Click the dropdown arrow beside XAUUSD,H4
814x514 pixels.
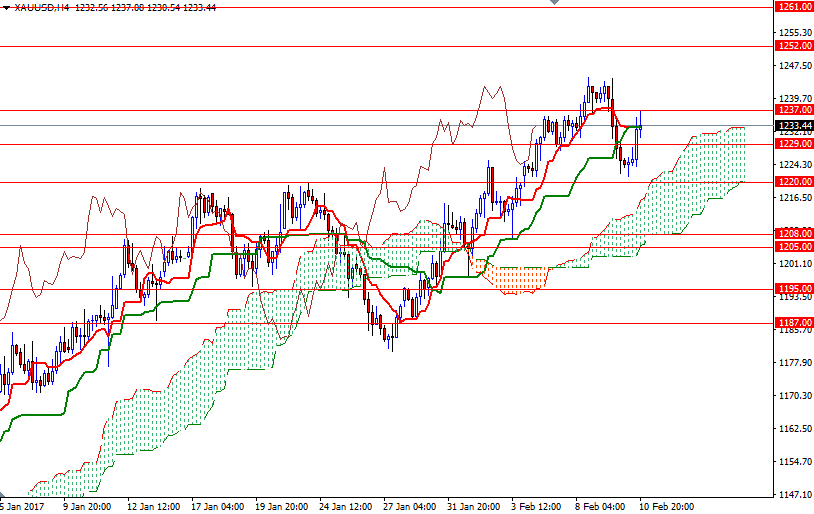[x=6, y=6]
